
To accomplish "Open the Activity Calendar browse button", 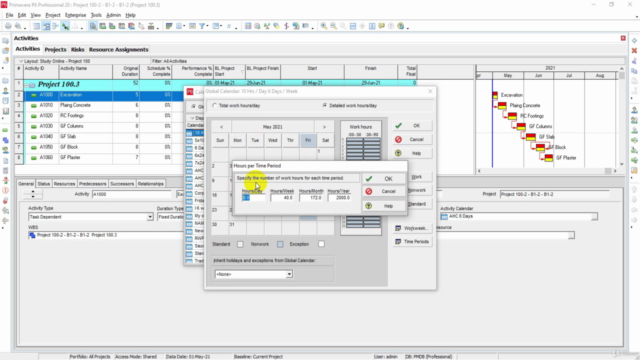I will tap(594, 216).
